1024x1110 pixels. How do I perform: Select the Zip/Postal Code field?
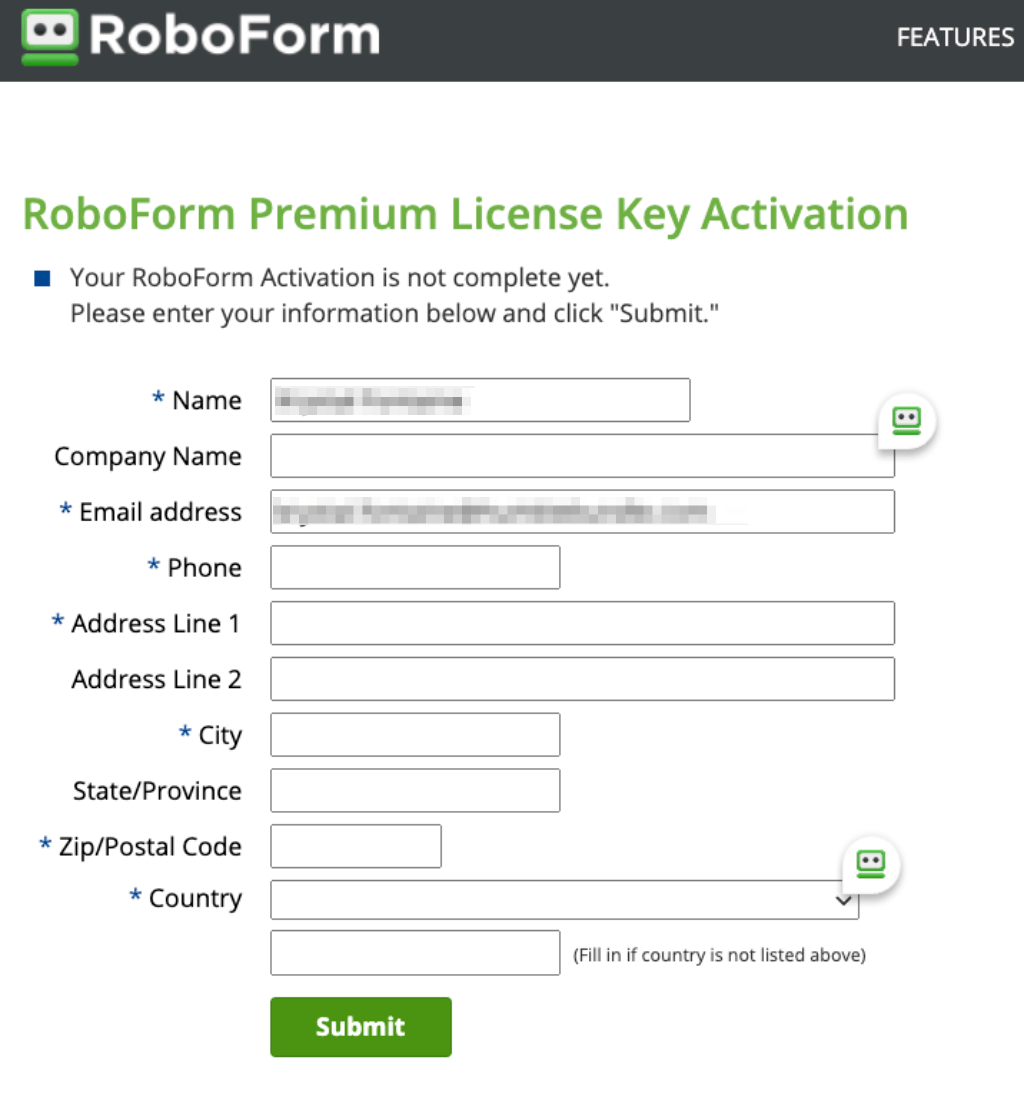(x=355, y=845)
